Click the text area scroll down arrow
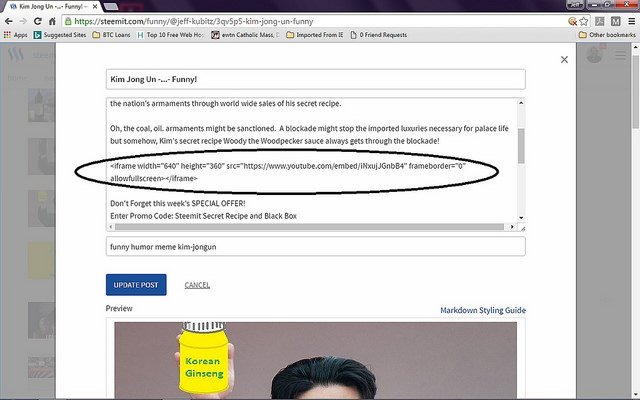 (x=521, y=218)
